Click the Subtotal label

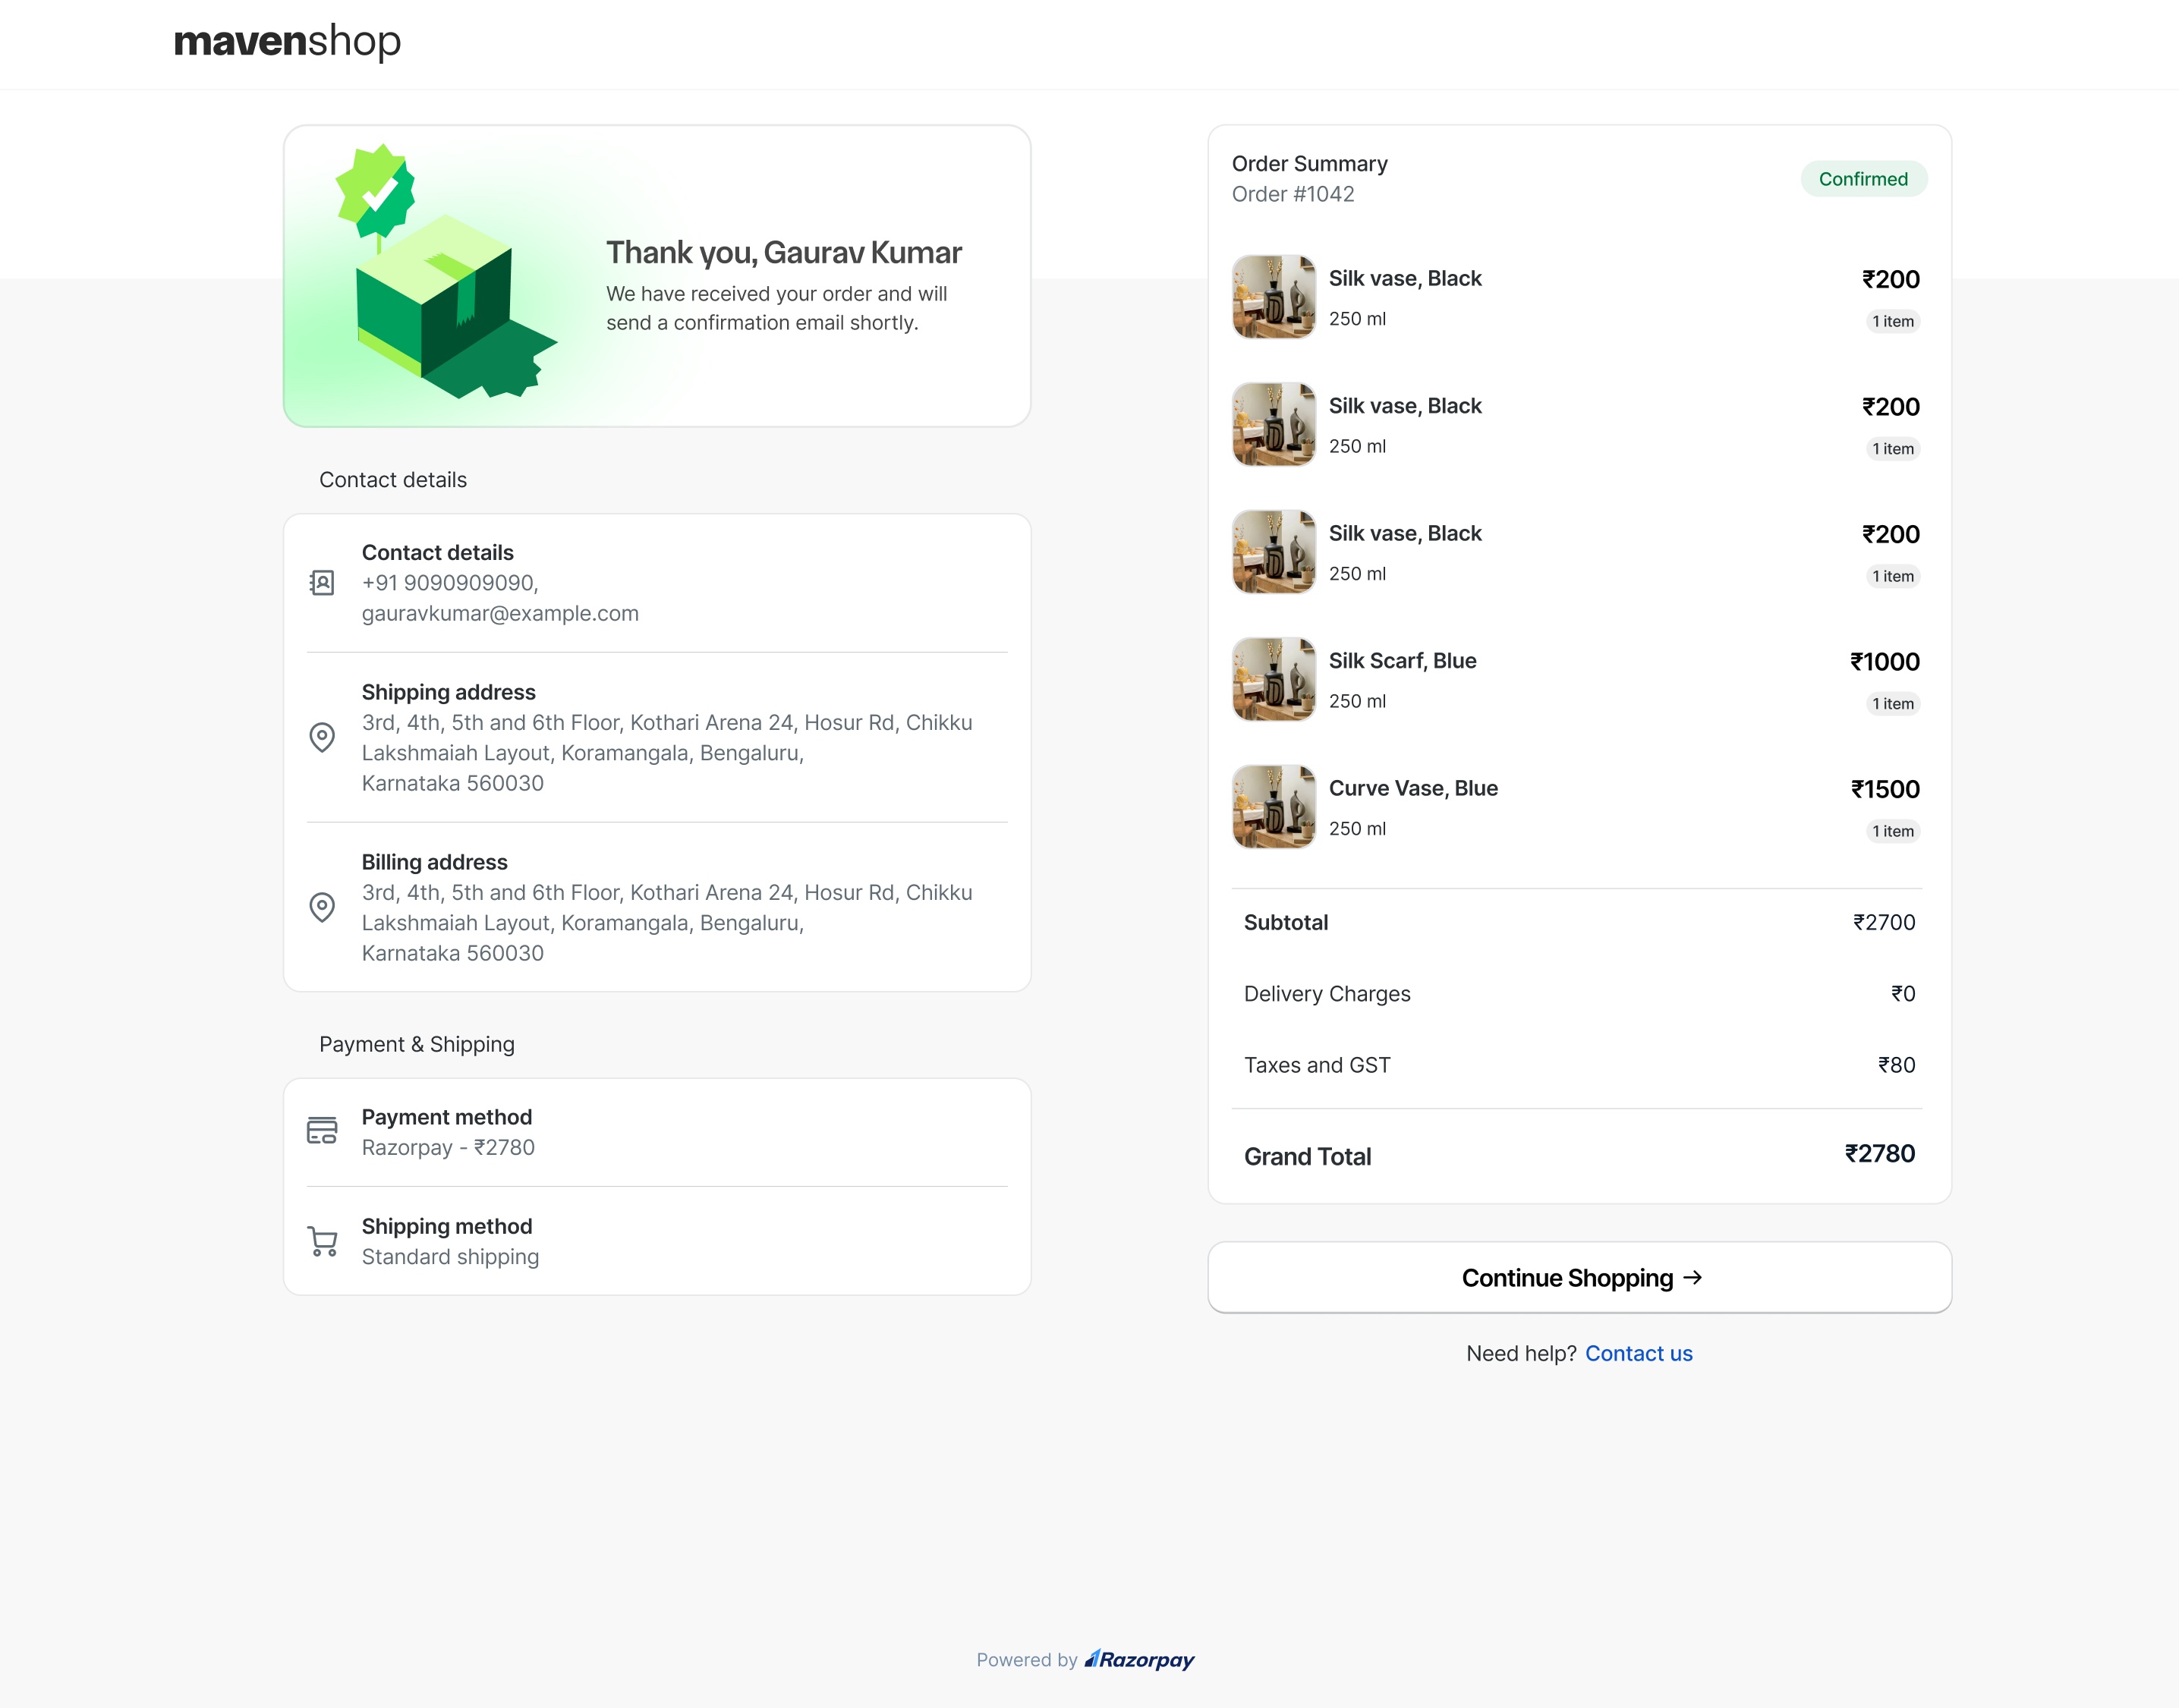pos(1286,922)
